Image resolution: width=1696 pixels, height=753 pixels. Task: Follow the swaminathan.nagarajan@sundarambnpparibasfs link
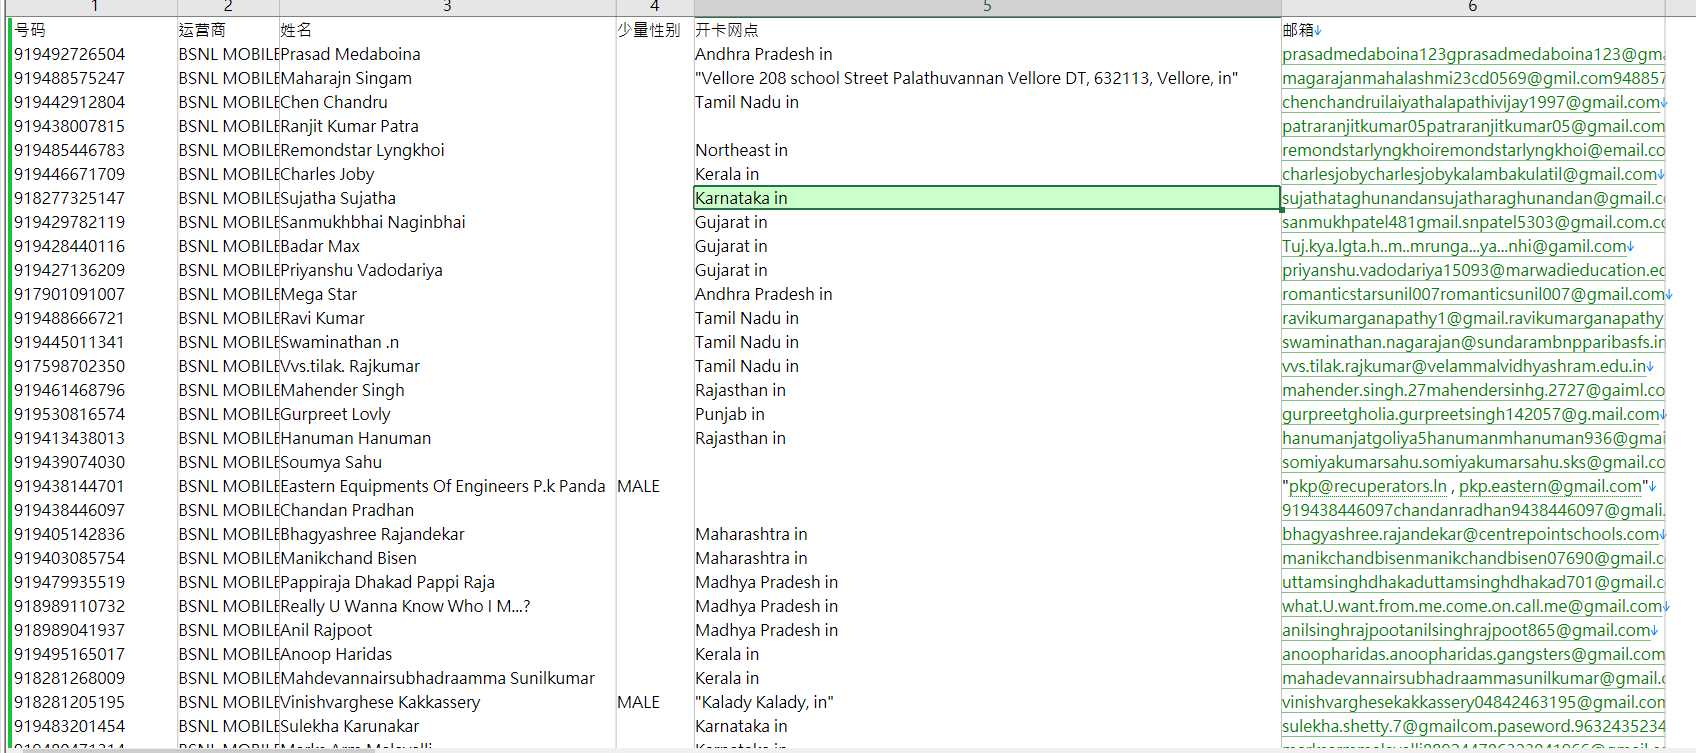point(1473,342)
